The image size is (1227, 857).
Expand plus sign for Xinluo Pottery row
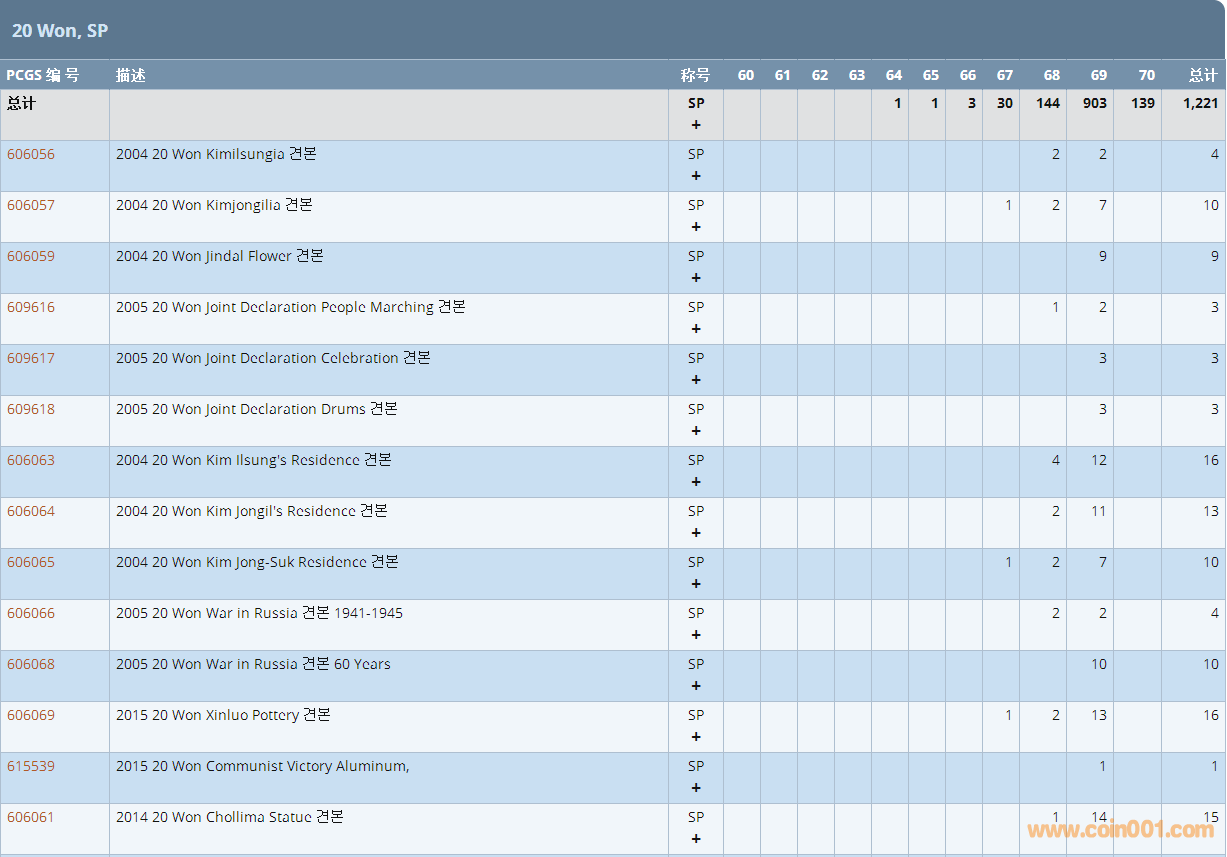pos(696,737)
